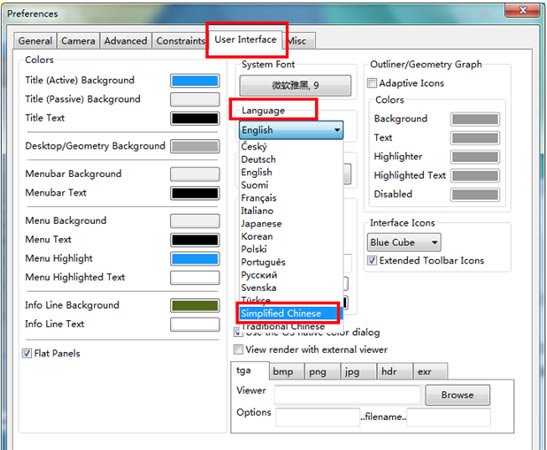Close the Preferences window

click(x=522, y=11)
